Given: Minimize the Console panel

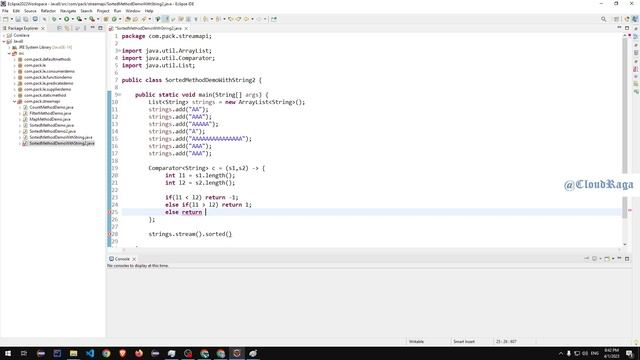Looking at the screenshot, I should [620, 259].
